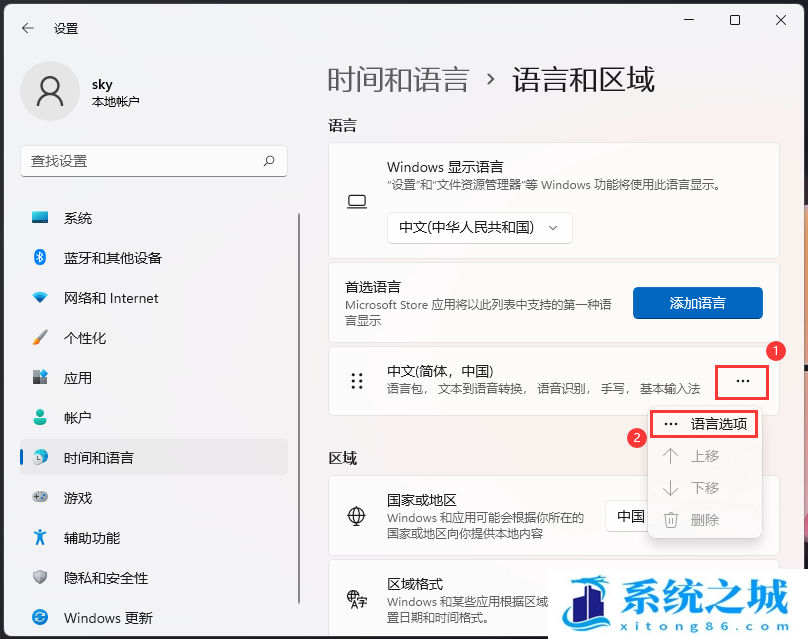Close the Settings window
The image size is (808, 639).
(781, 20)
